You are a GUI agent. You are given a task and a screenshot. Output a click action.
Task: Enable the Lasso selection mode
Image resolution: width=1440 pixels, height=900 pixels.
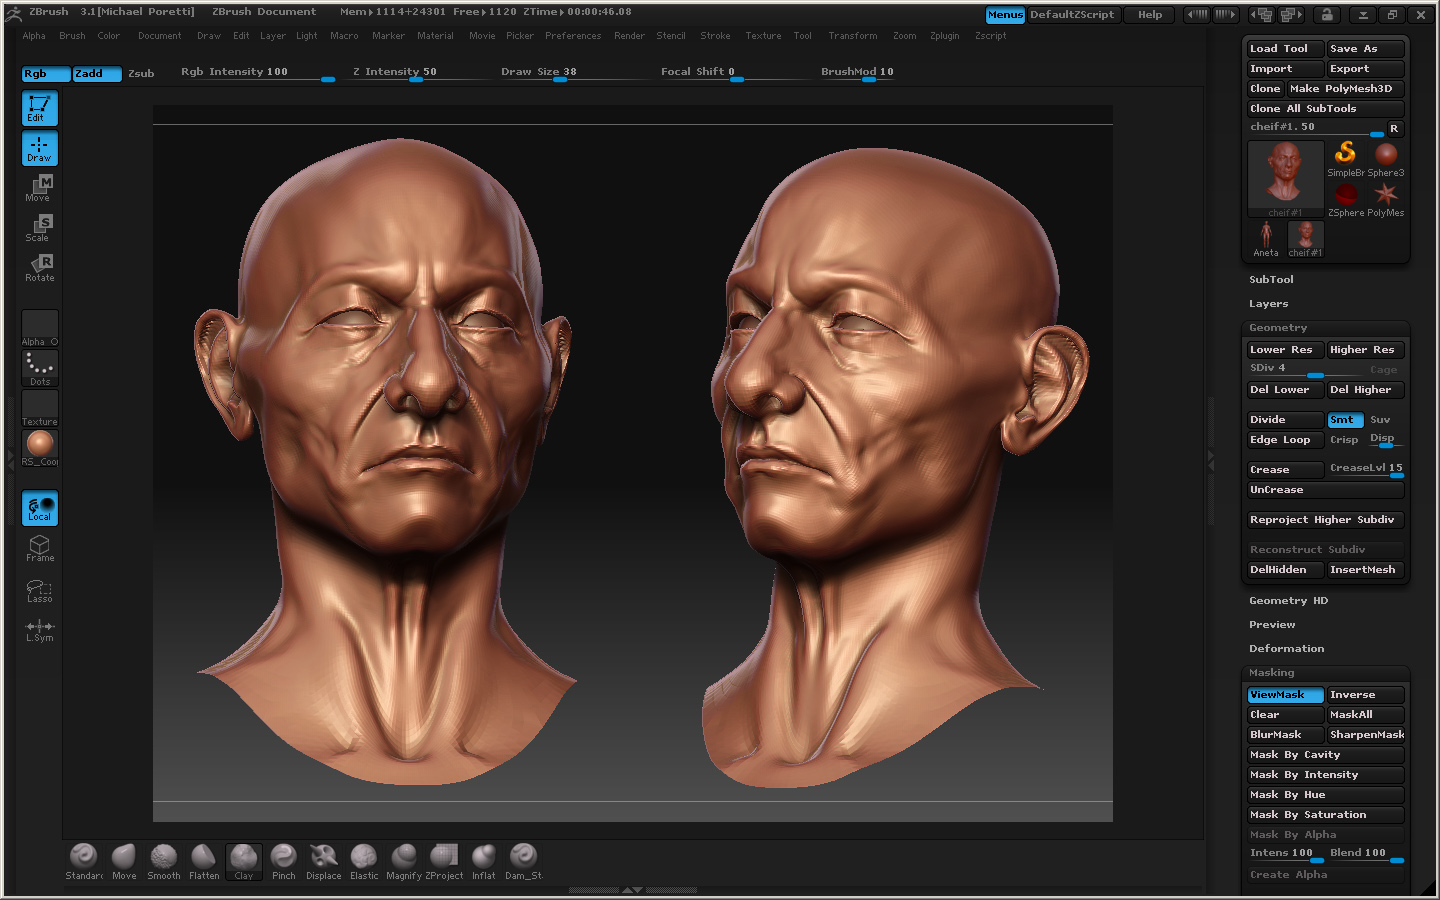pos(40,589)
